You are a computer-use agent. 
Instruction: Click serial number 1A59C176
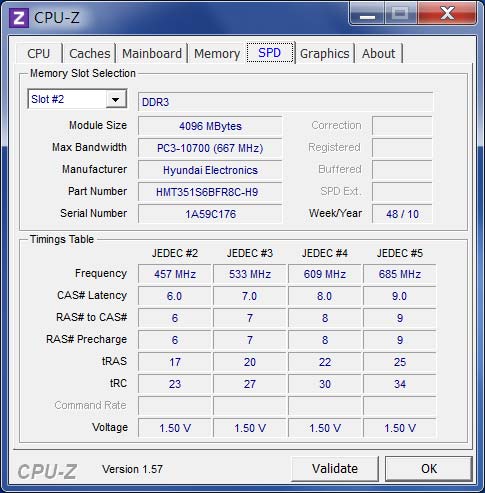click(210, 214)
